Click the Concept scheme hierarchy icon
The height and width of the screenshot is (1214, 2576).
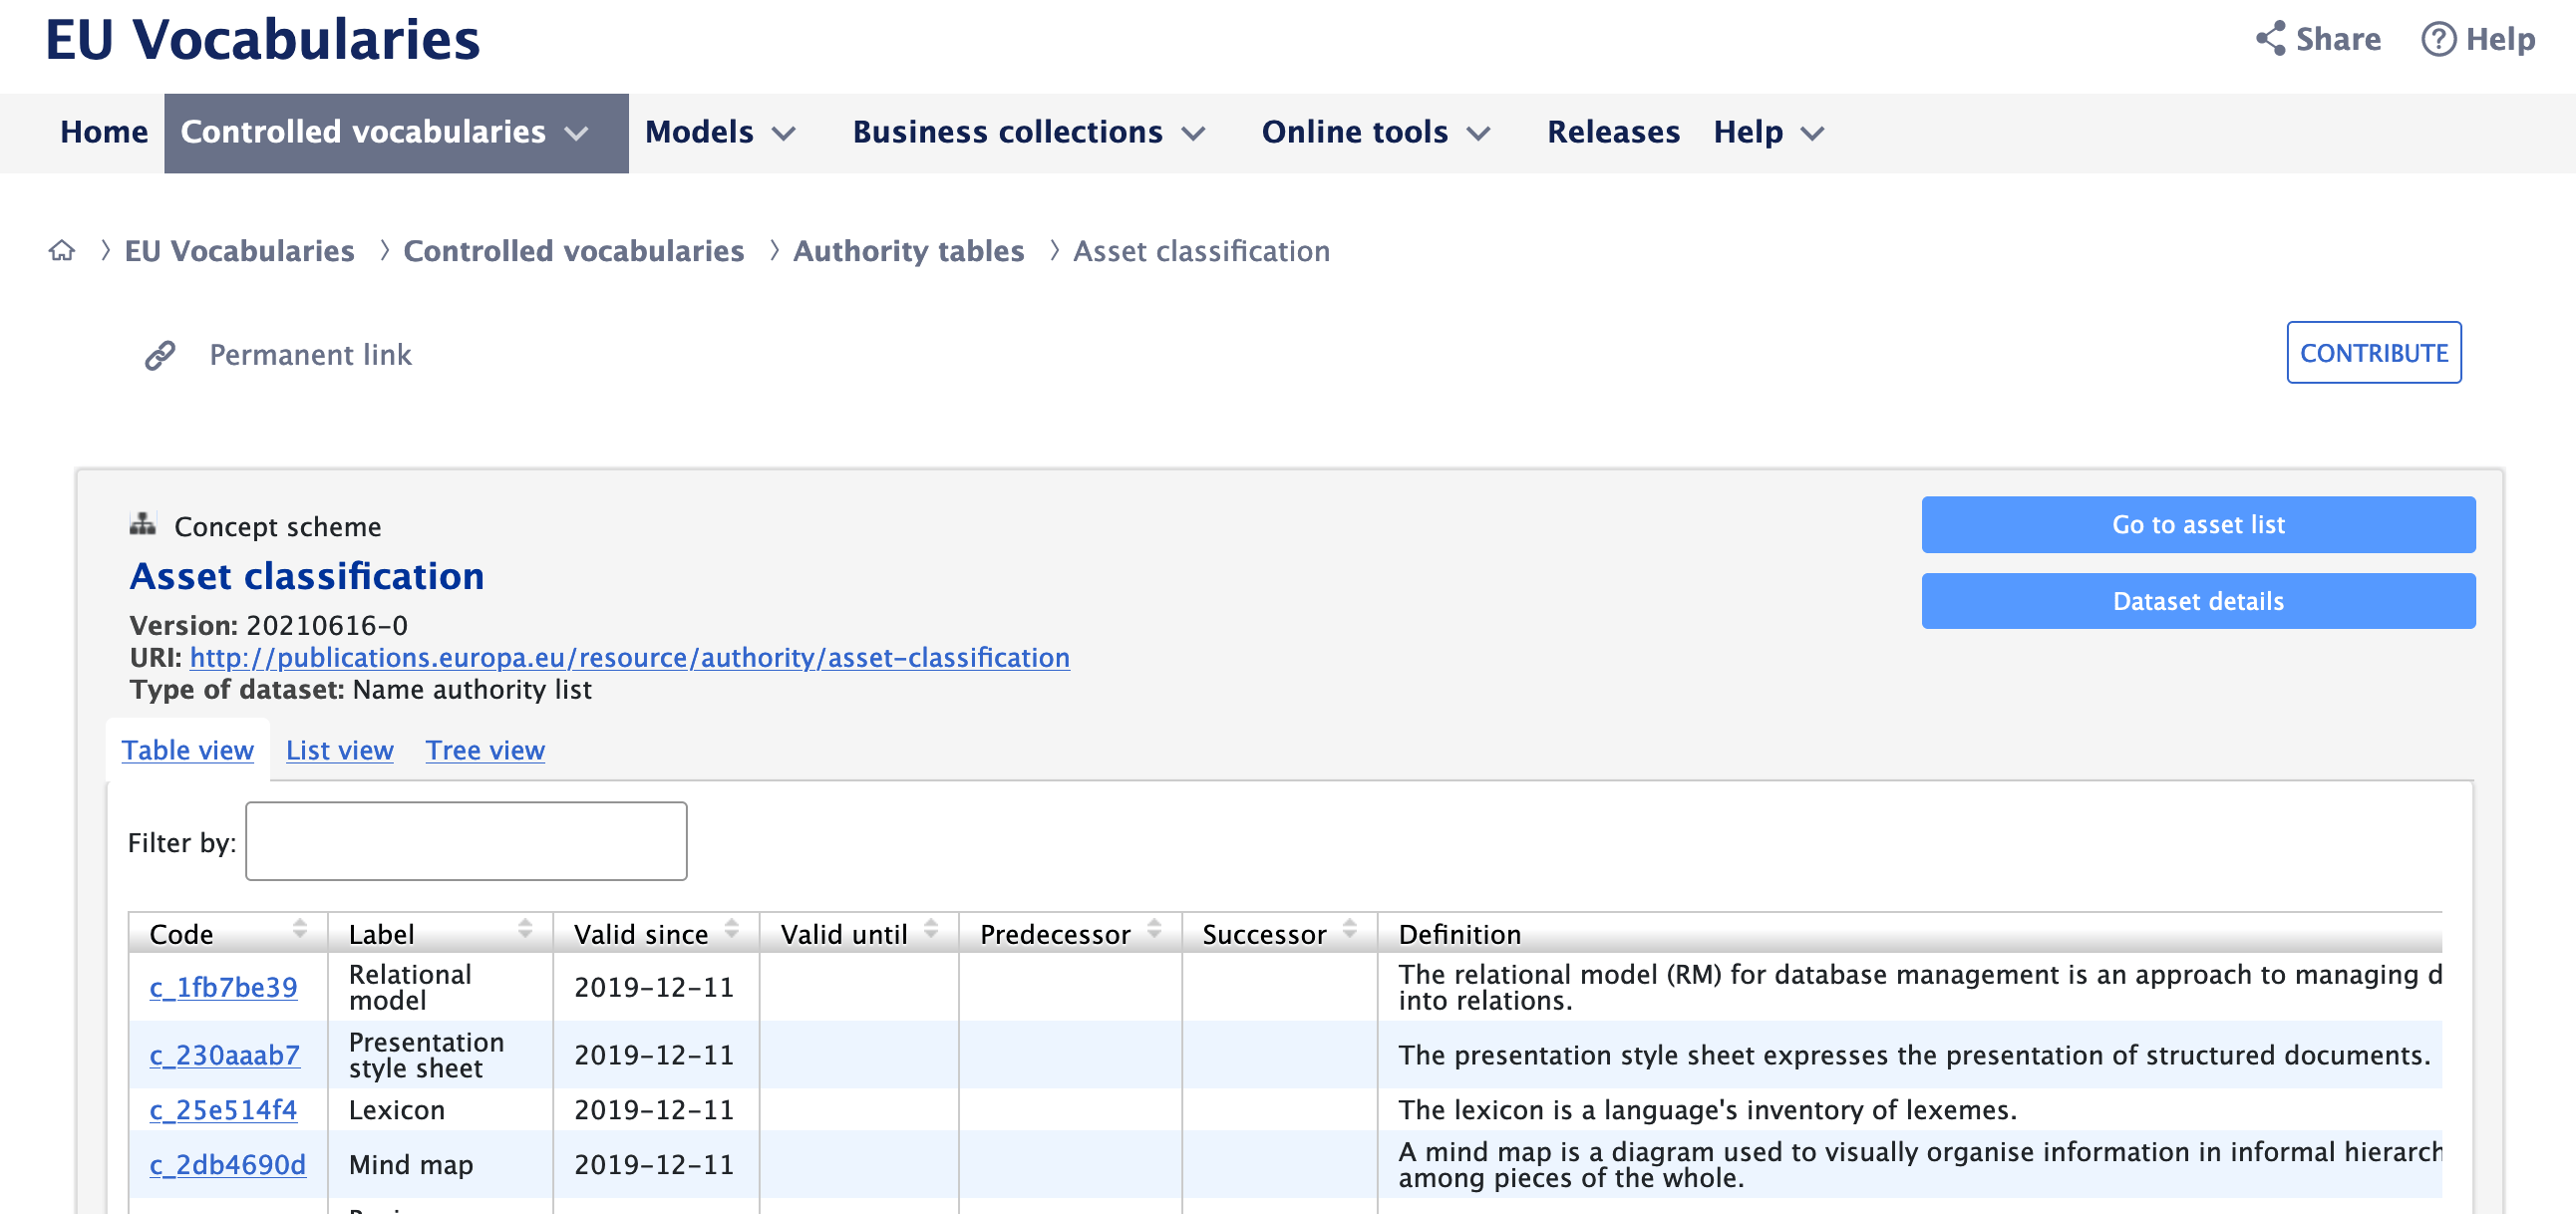pyautogui.click(x=143, y=523)
